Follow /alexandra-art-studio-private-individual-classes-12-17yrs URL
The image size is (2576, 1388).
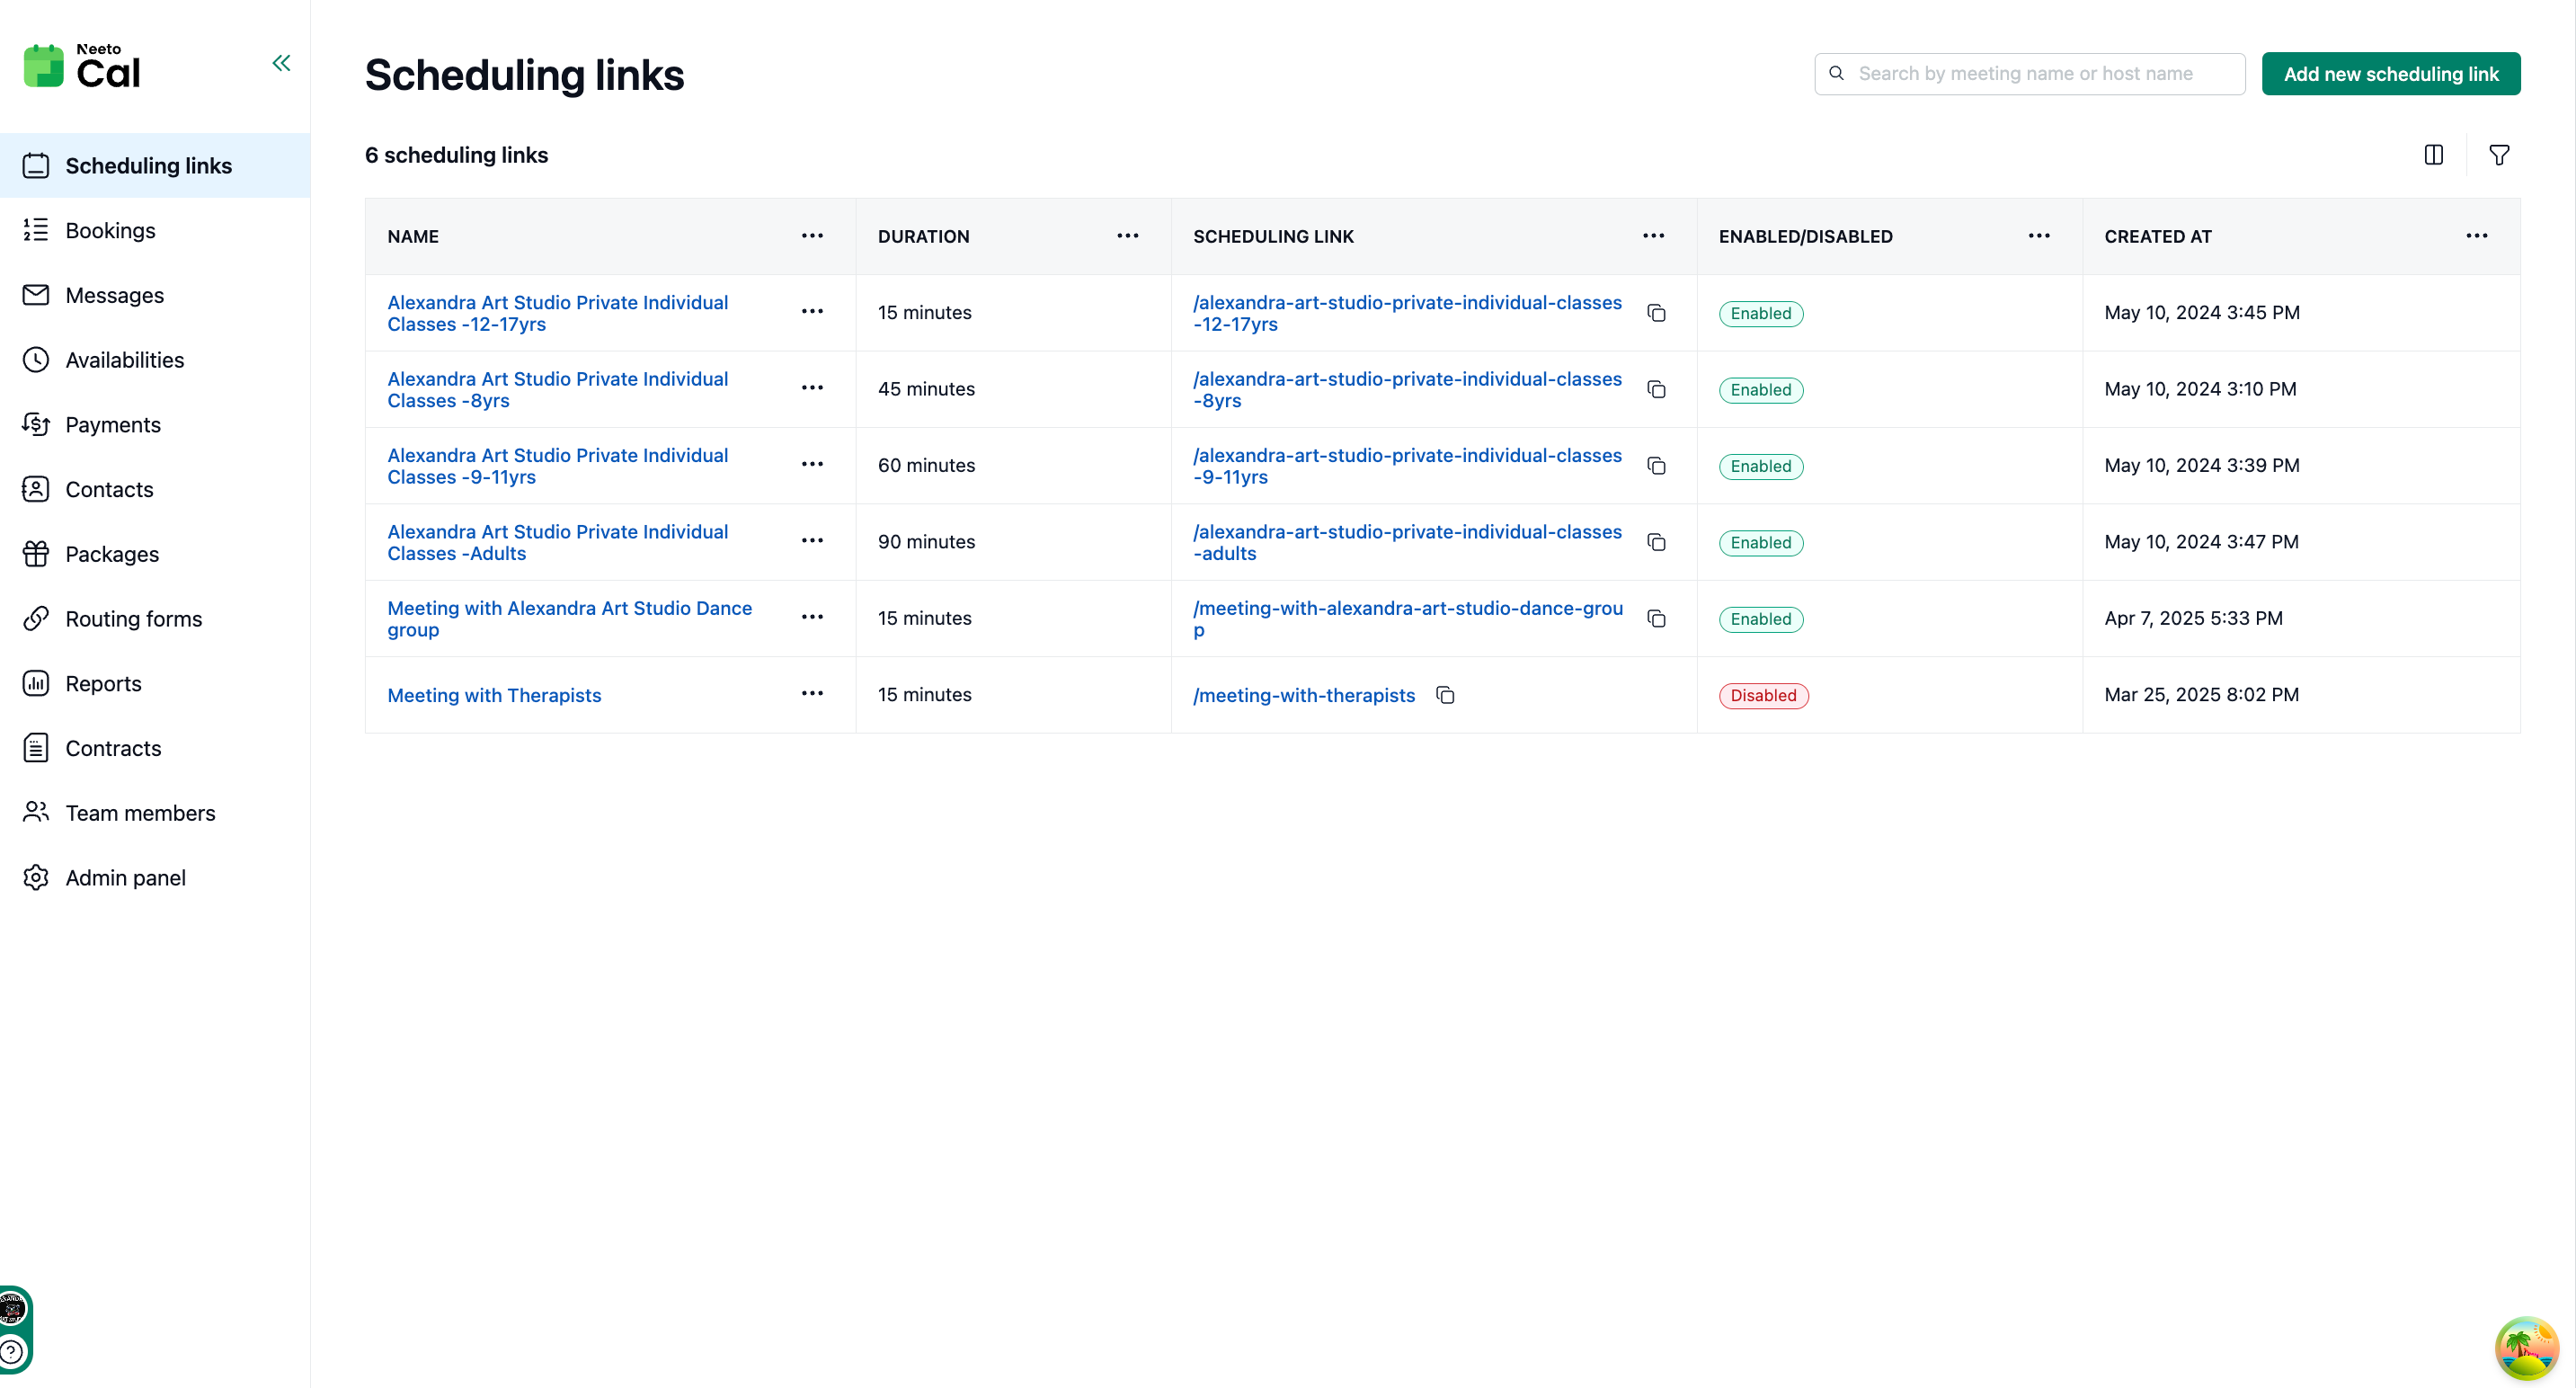pos(1407,313)
